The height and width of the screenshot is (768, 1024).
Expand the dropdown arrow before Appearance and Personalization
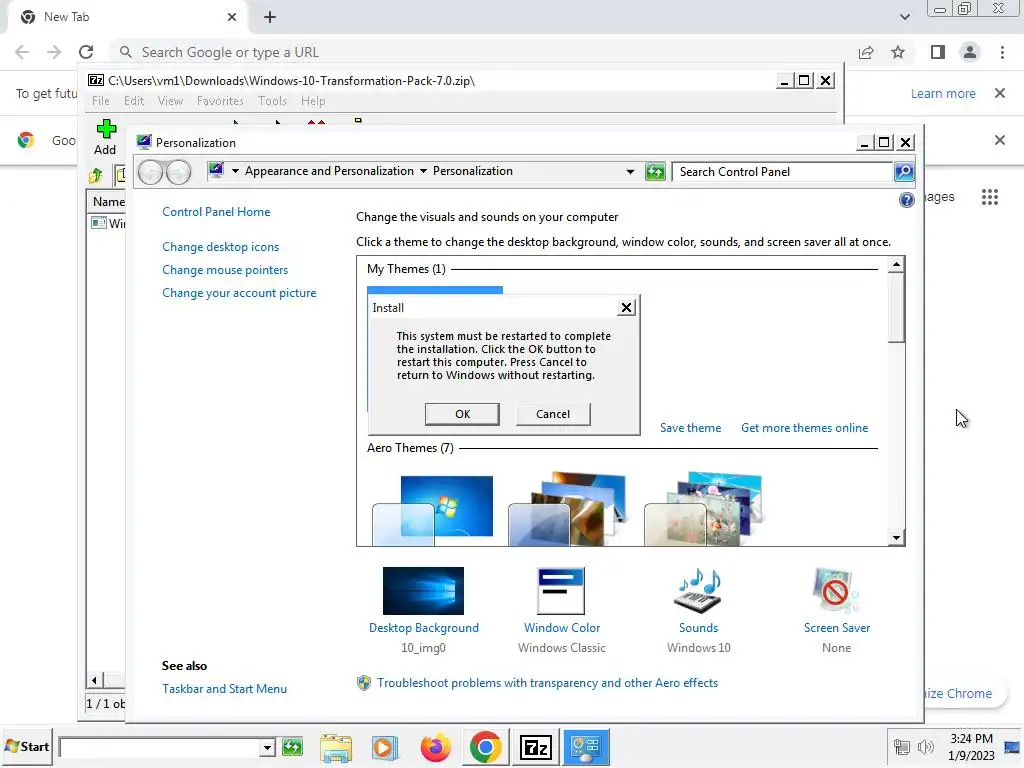[235, 171]
